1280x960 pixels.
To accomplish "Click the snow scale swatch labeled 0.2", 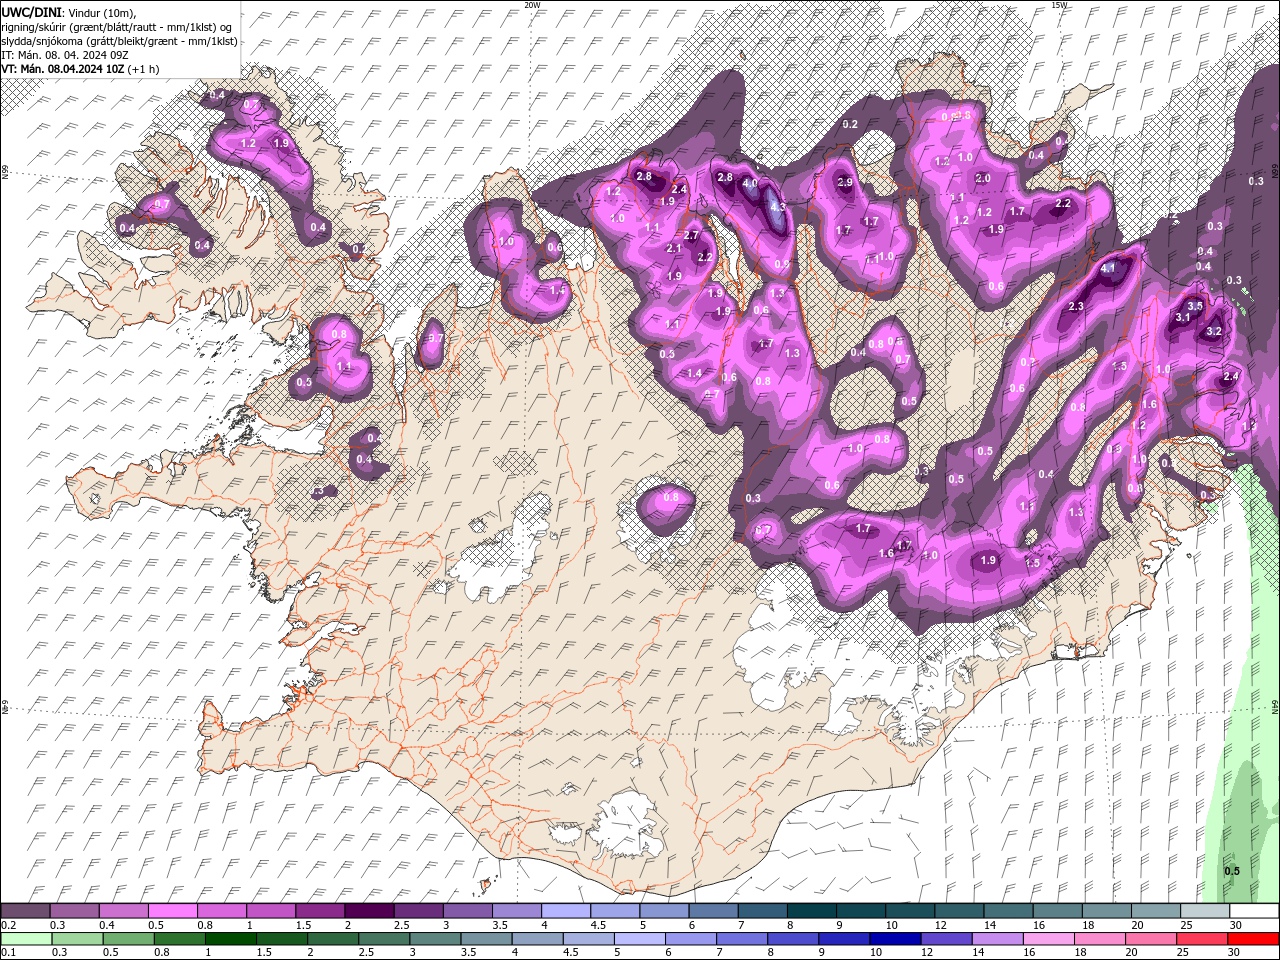I will point(25,911).
